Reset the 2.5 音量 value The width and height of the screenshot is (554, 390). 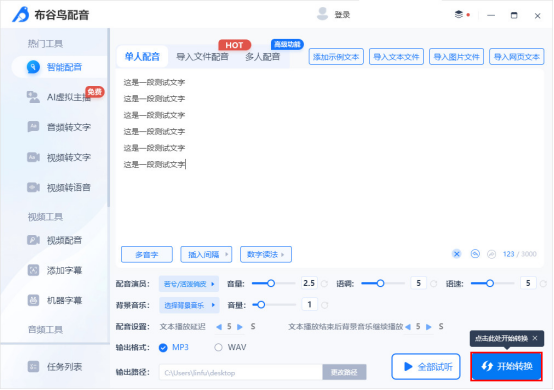point(324,284)
